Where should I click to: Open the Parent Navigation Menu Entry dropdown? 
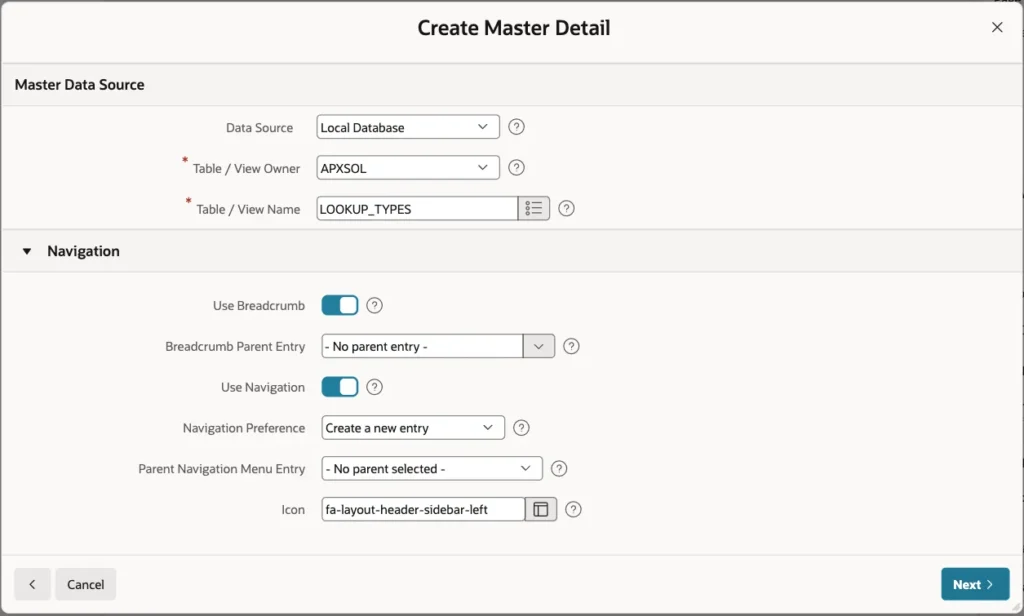click(432, 468)
